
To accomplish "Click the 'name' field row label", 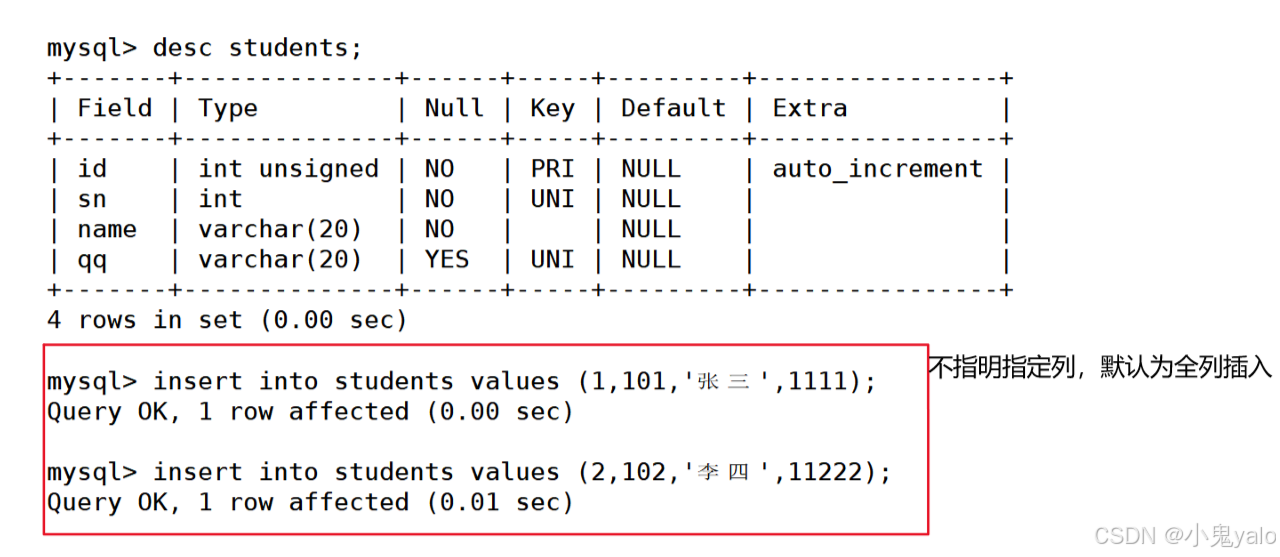I will (x=107, y=229).
